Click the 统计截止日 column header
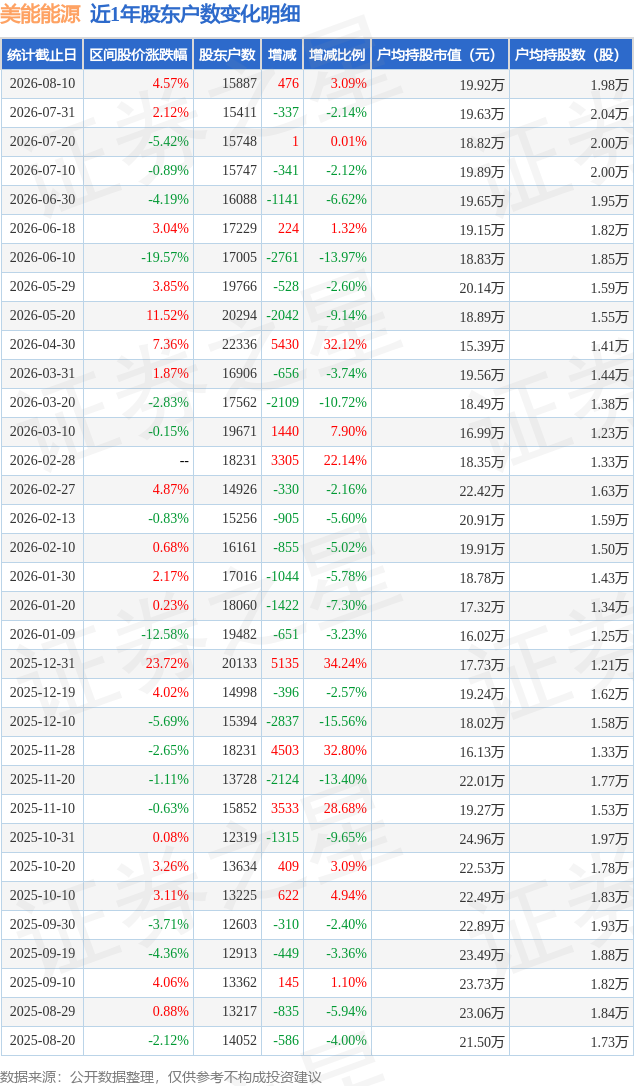Viewport: 634px width, 1086px height. pyautogui.click(x=42, y=55)
